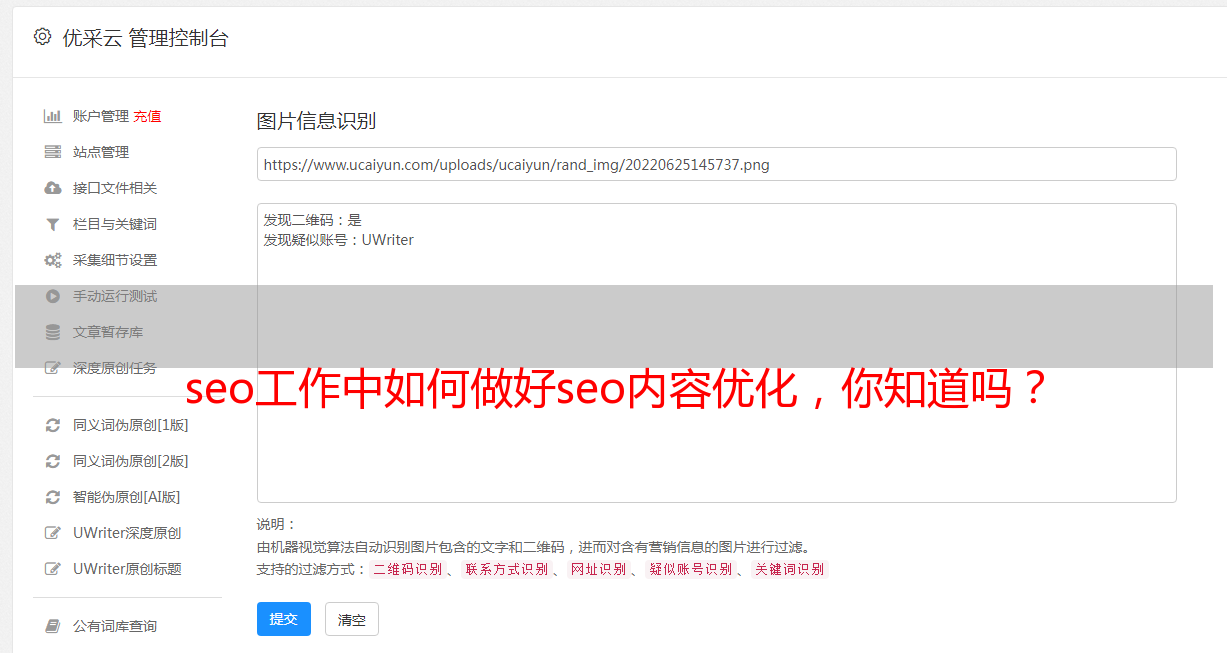Image resolution: width=1227 pixels, height=653 pixels.
Task: Click the 由机器视觉算法自动识别 description sentence
Action: (x=533, y=547)
